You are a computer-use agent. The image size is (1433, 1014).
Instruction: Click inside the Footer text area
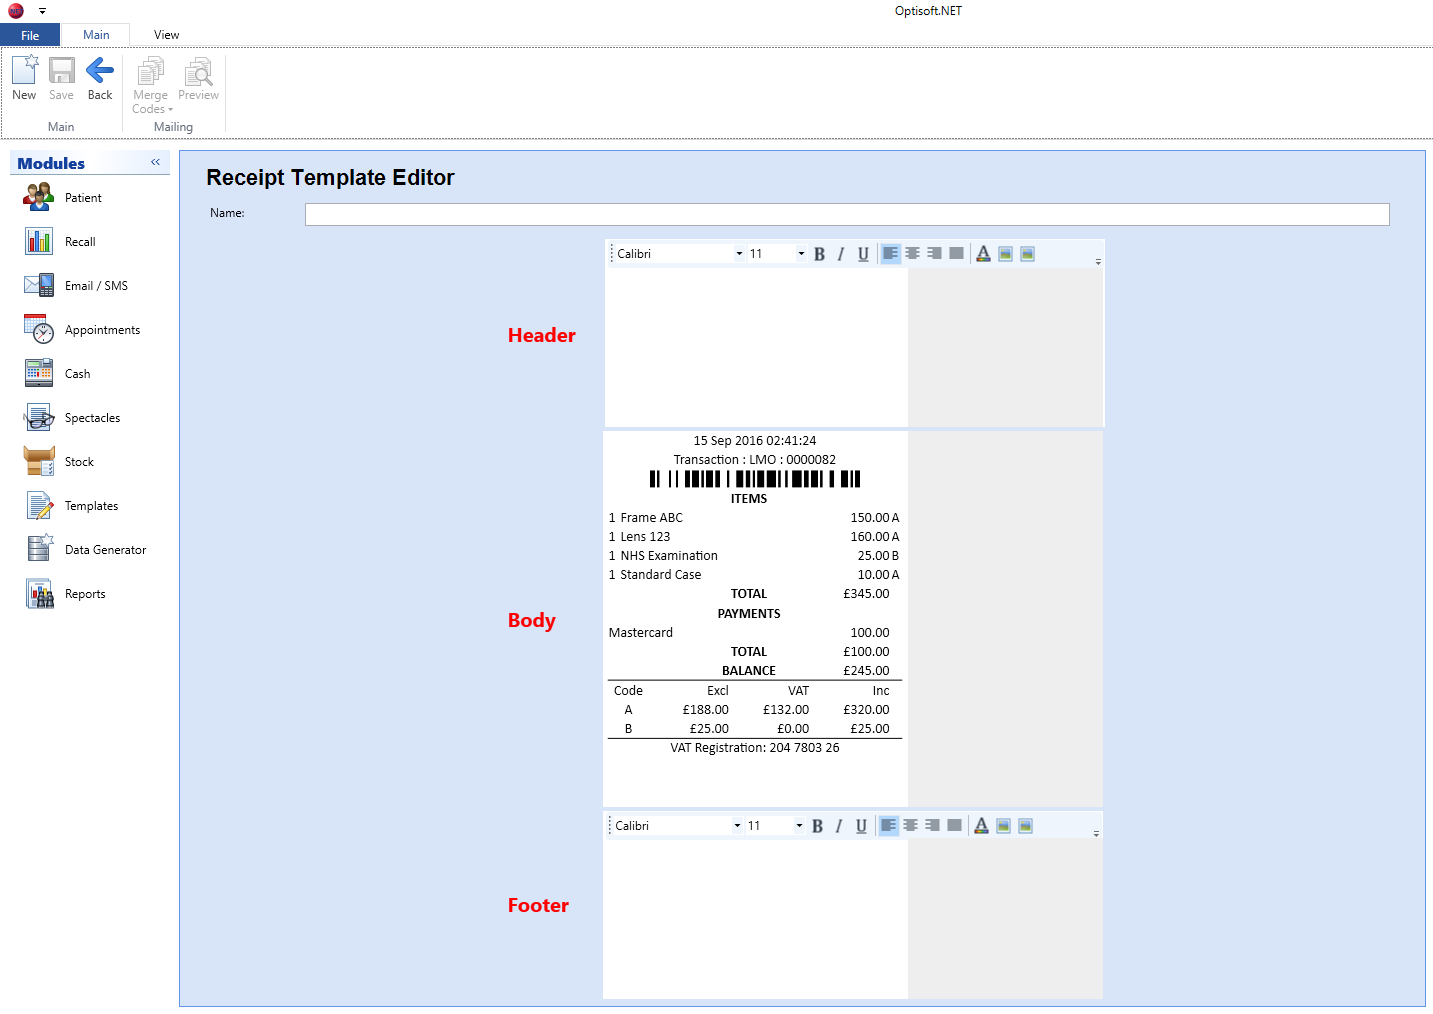(x=755, y=918)
